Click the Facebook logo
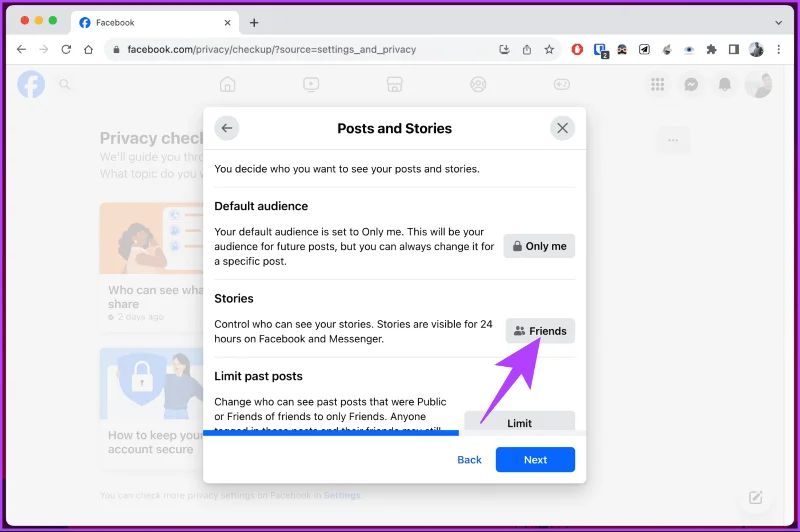The width and height of the screenshot is (800, 532). (31, 84)
